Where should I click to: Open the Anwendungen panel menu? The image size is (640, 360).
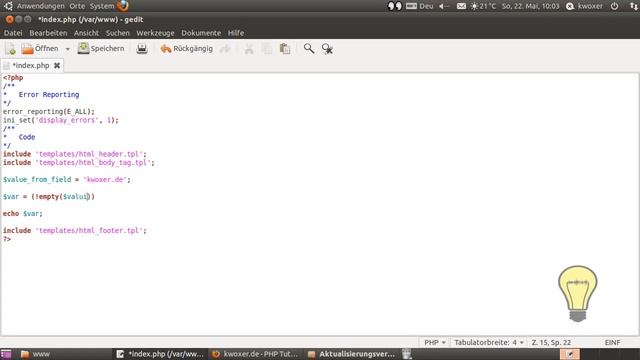point(40,6)
